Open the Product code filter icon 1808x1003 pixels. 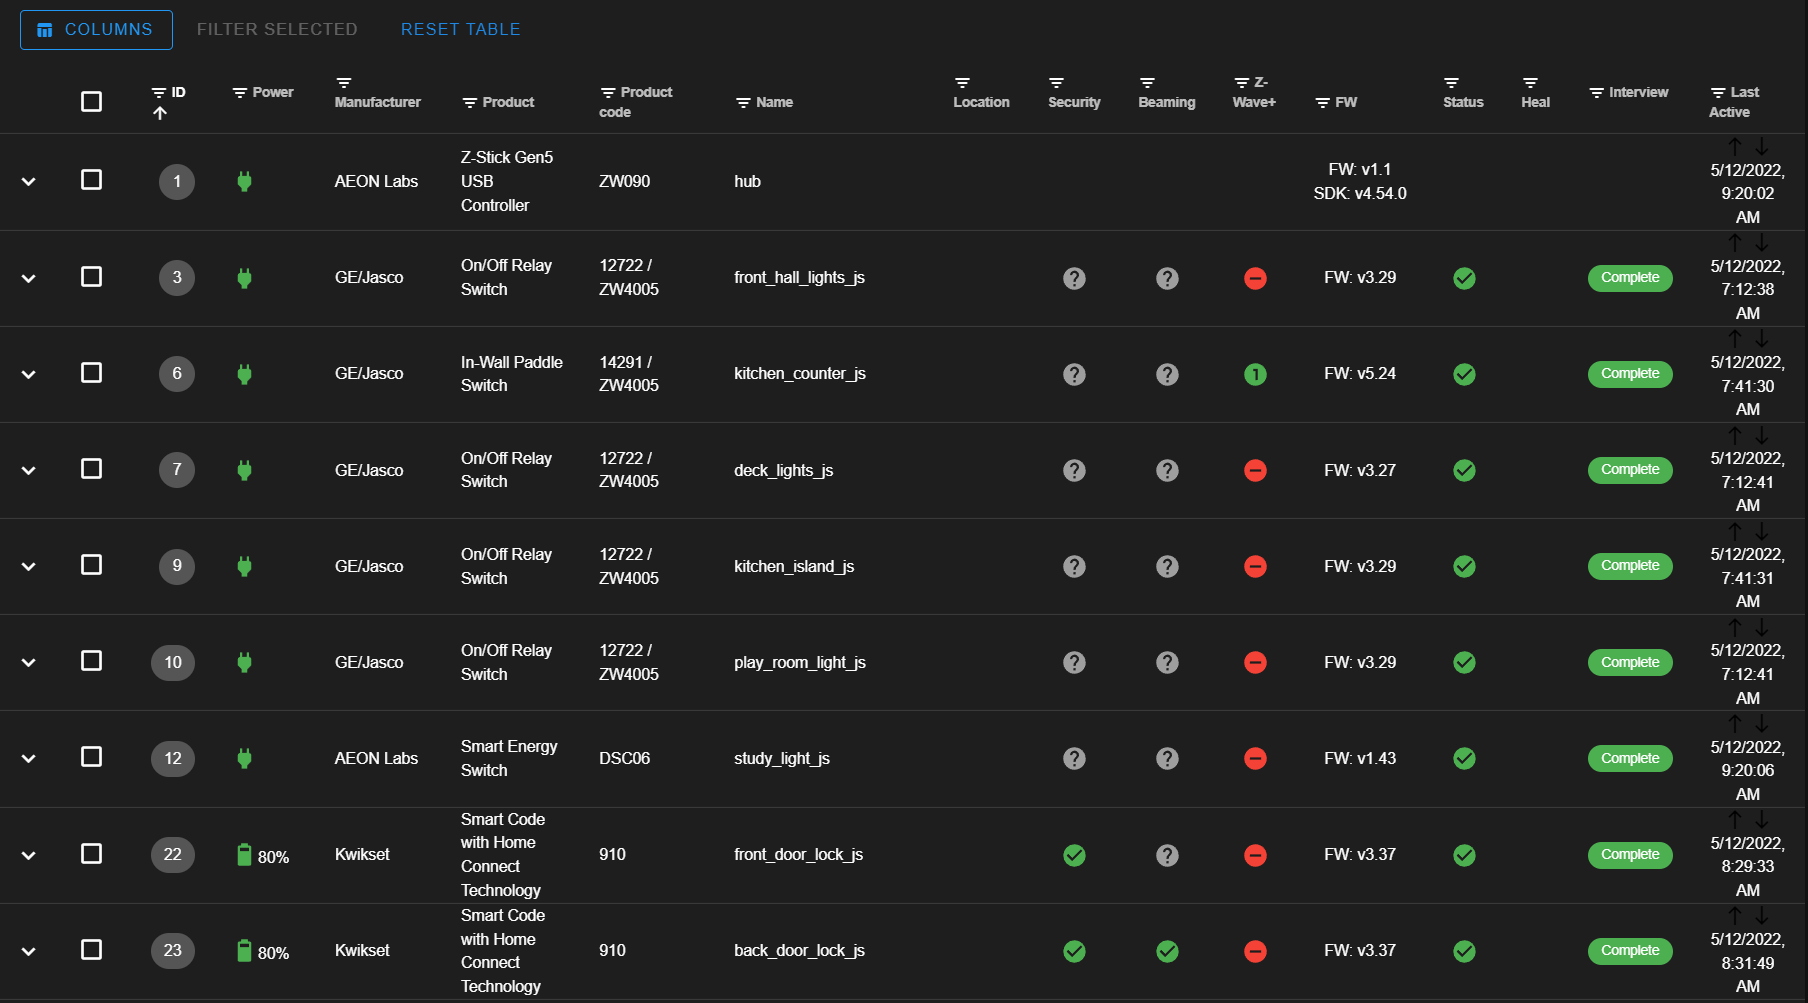click(608, 93)
